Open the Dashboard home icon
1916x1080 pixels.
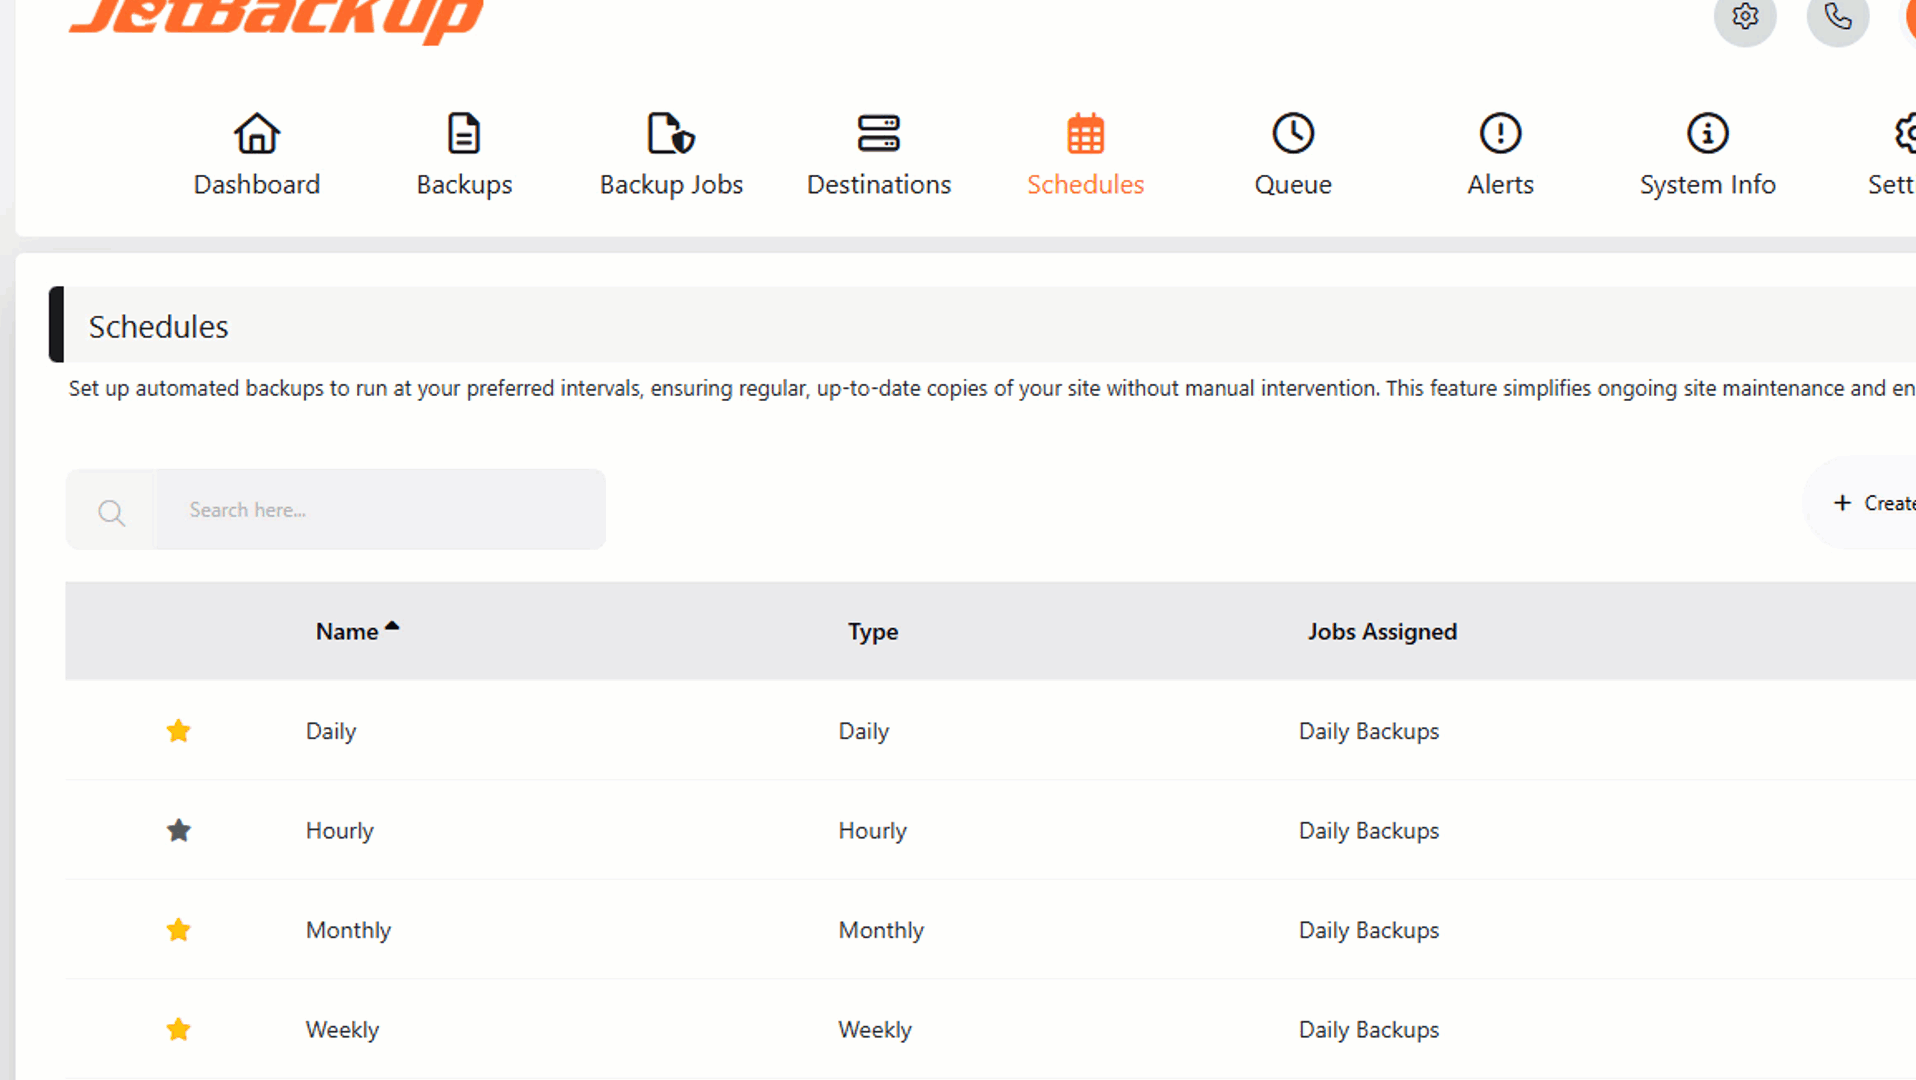click(x=257, y=134)
